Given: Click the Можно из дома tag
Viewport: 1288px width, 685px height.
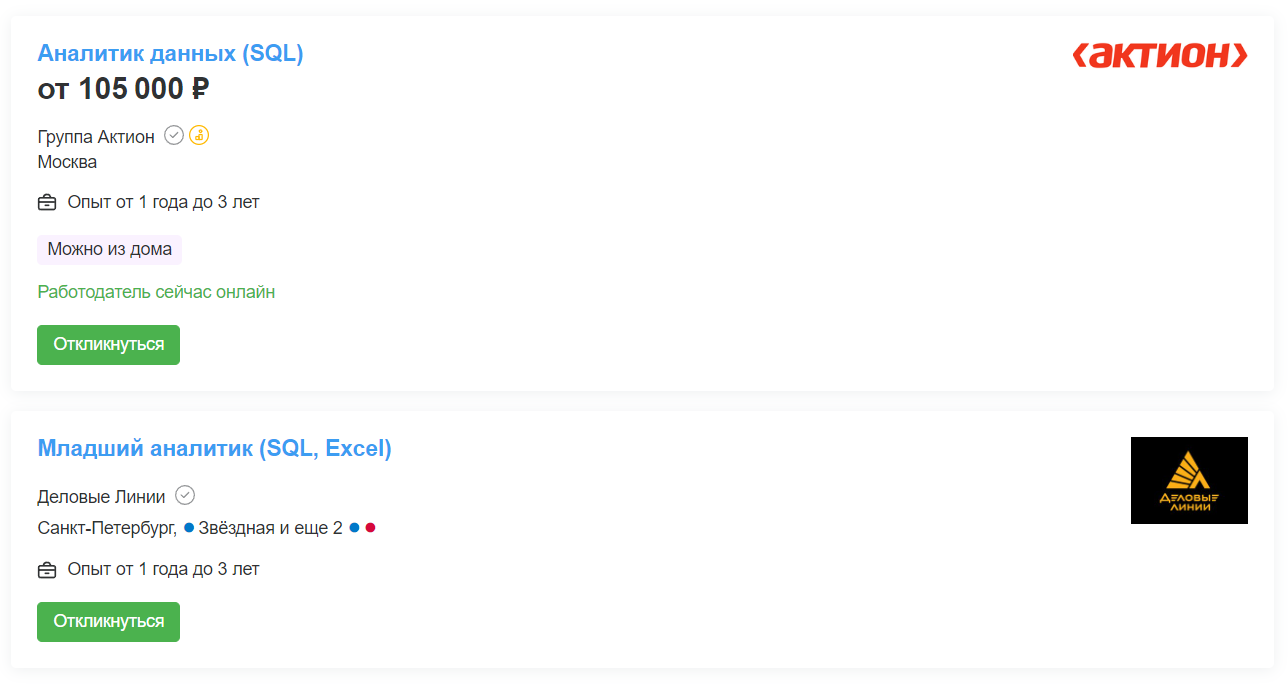Looking at the screenshot, I should click(x=110, y=250).
